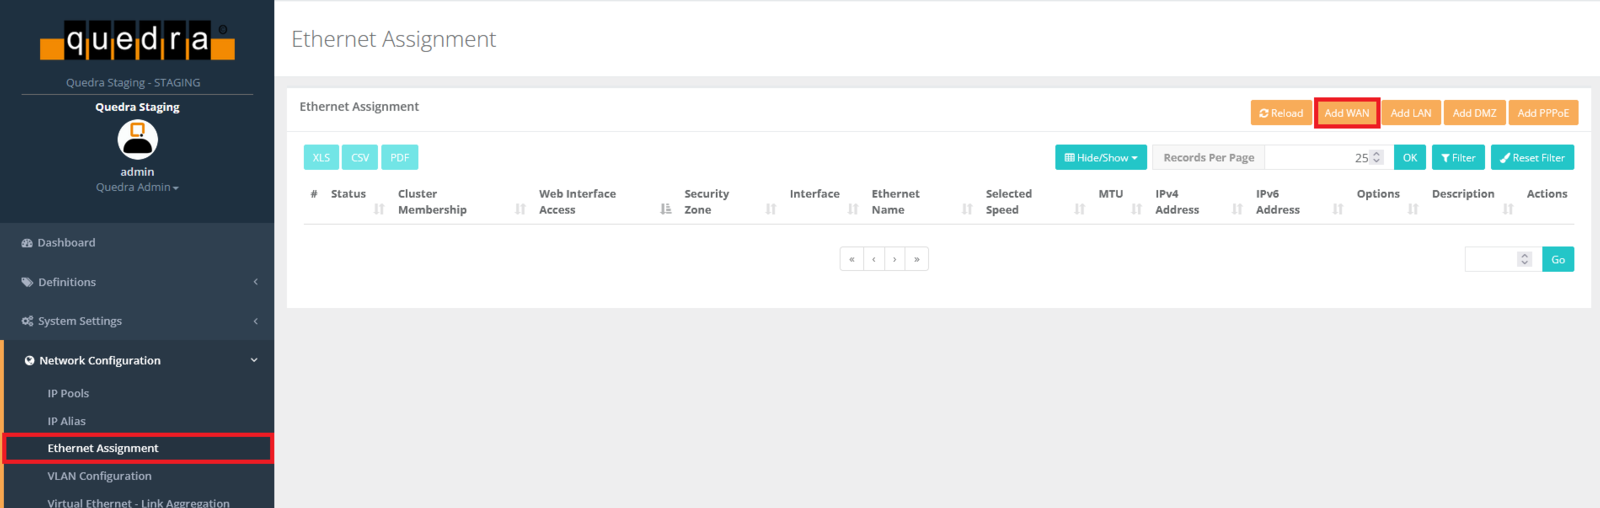Expand the System Settings menu
The width and height of the screenshot is (1600, 508).
[137, 321]
